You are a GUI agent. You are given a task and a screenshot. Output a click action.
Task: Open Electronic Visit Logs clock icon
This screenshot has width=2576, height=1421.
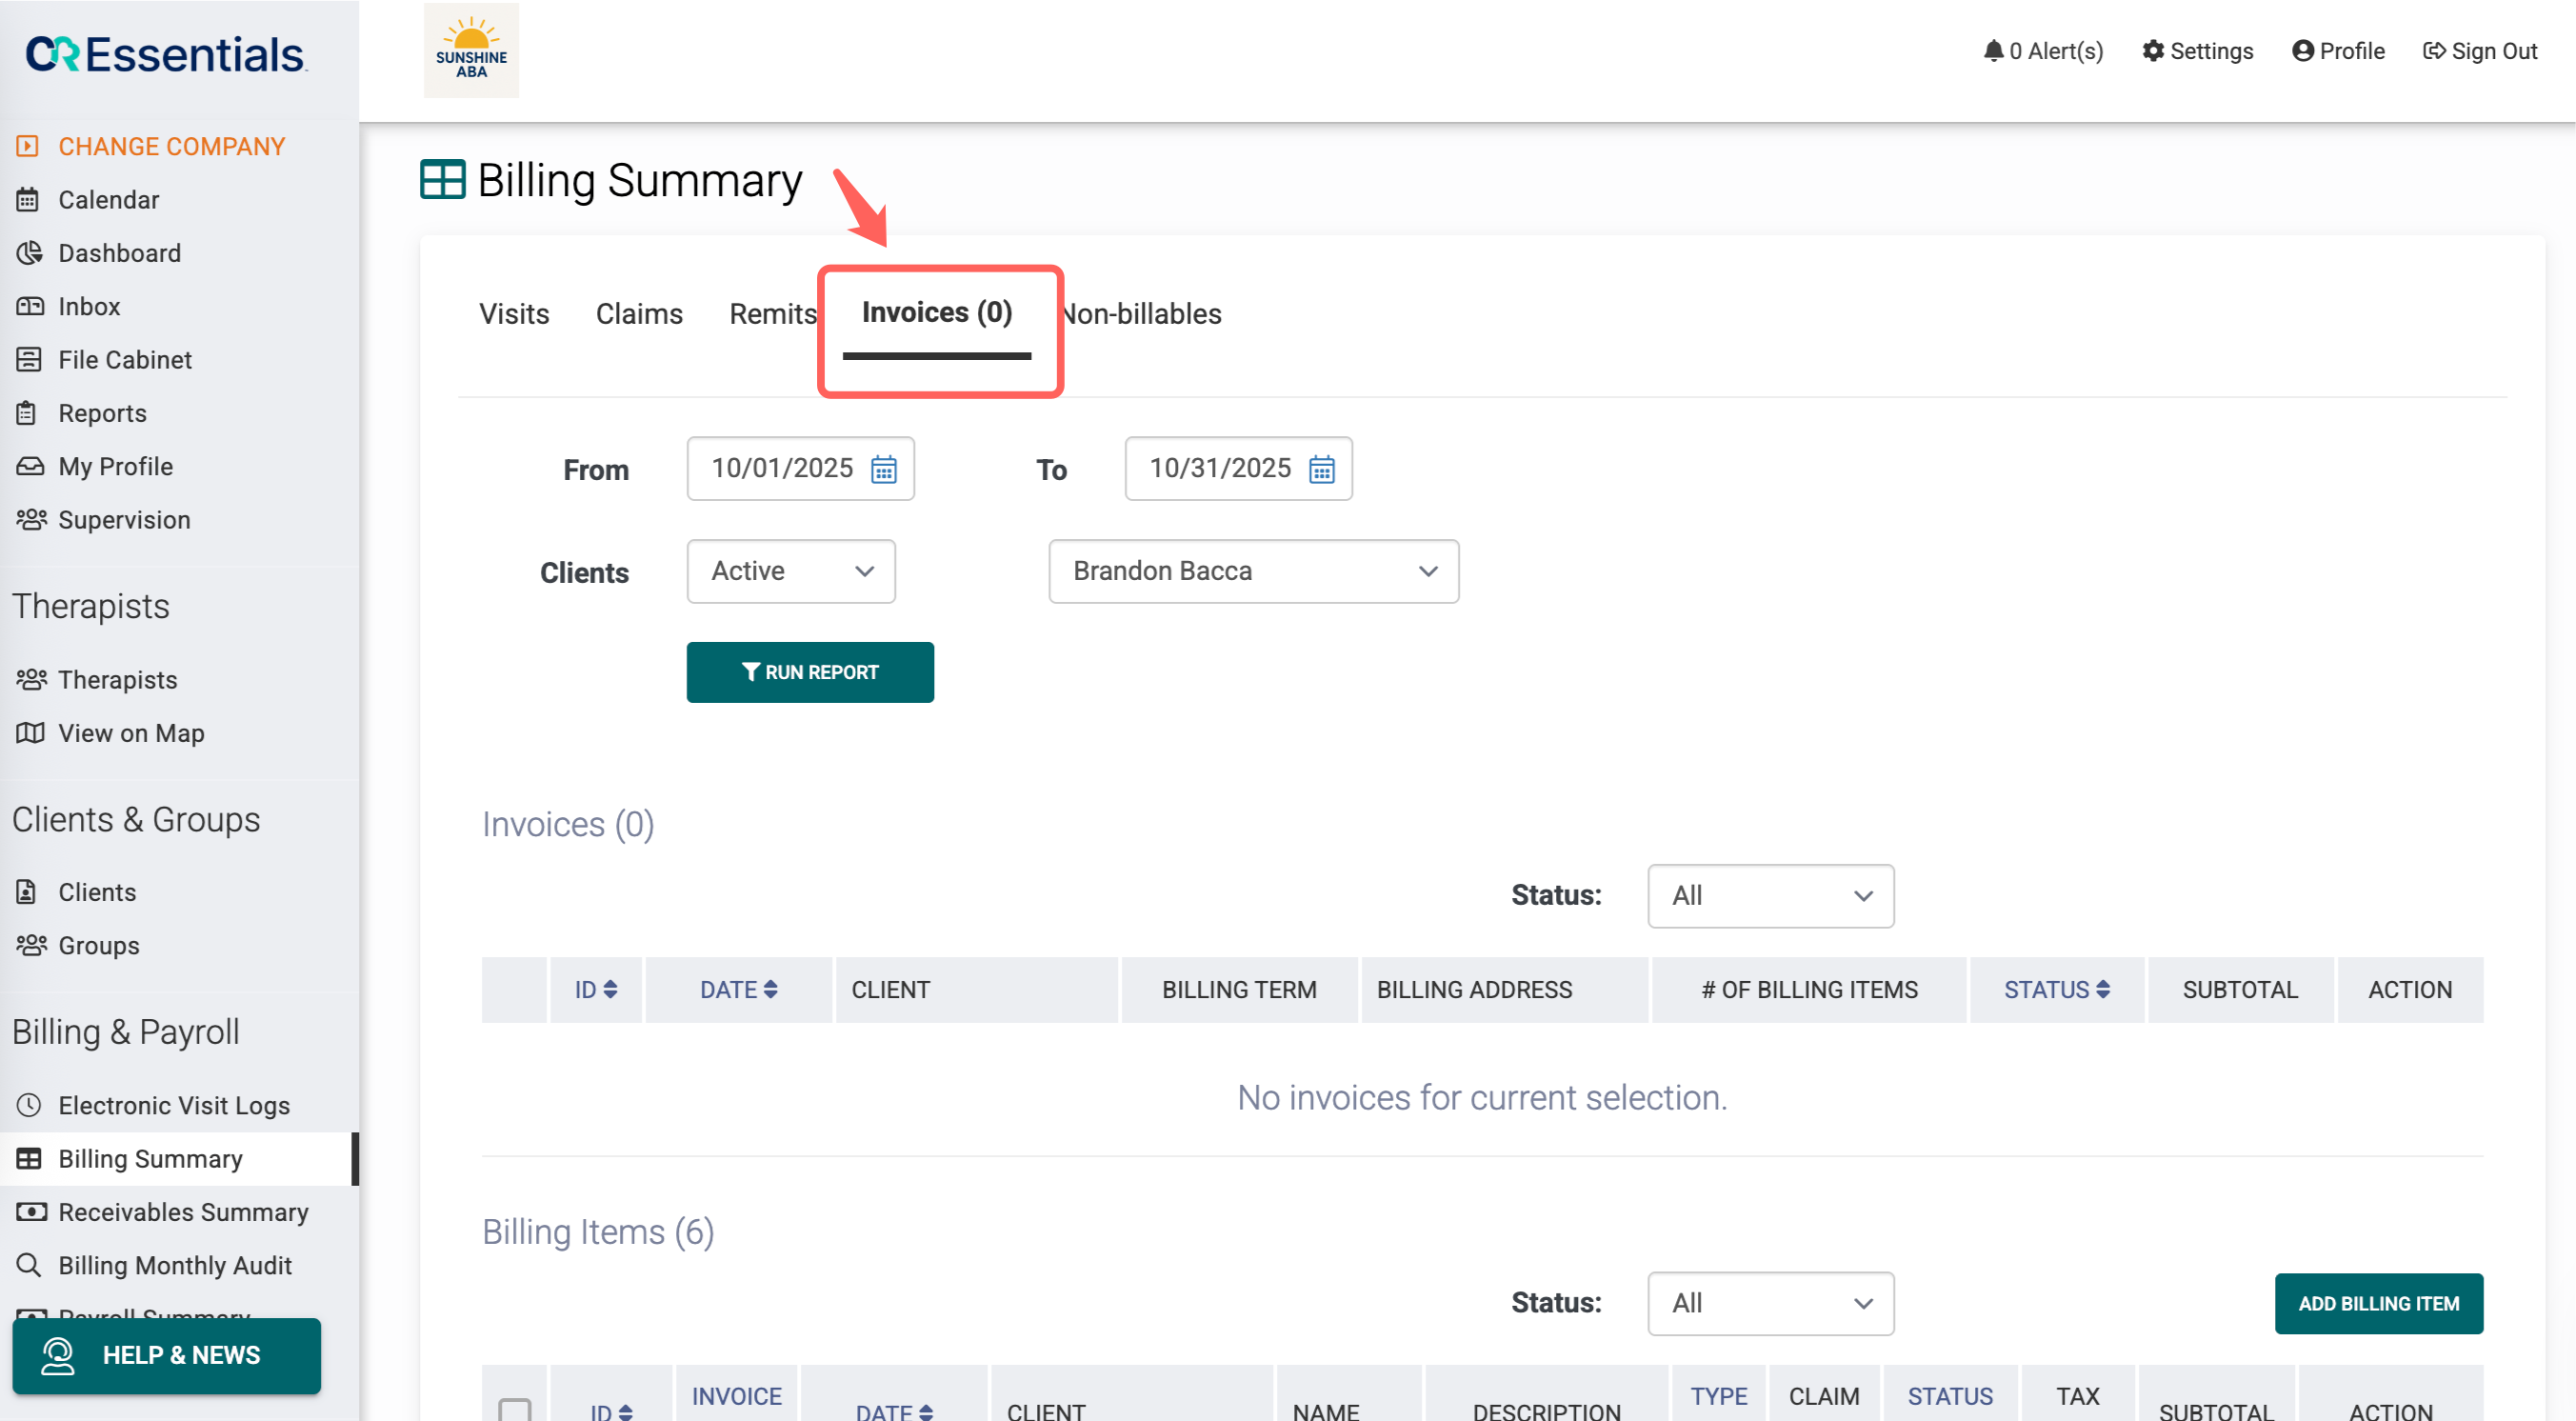pyautogui.click(x=29, y=1105)
